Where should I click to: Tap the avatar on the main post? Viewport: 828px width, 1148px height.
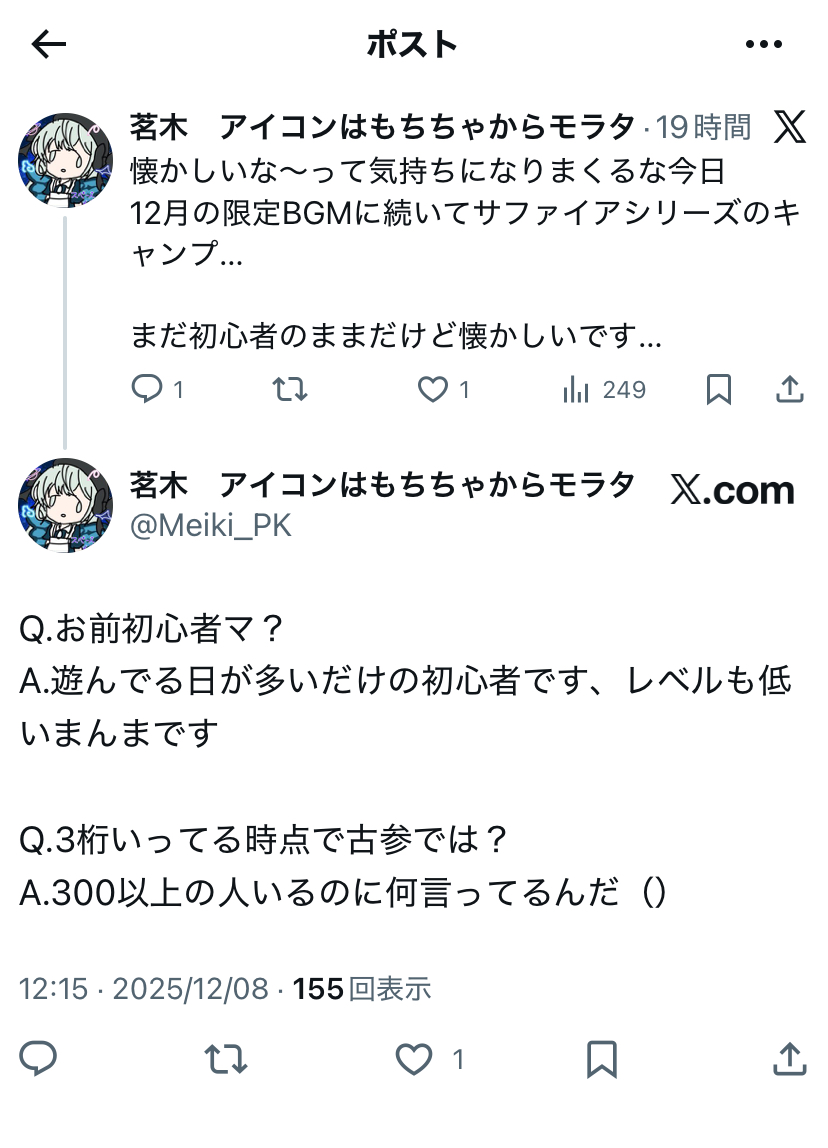click(65, 505)
